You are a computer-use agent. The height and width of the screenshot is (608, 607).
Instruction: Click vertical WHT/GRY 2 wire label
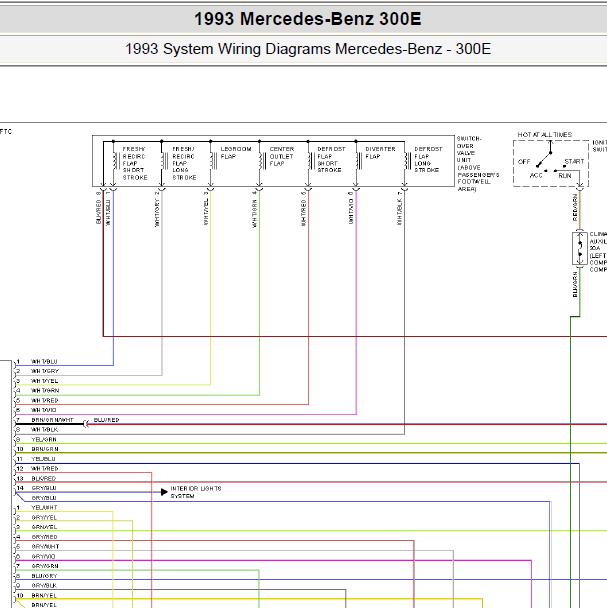point(157,209)
